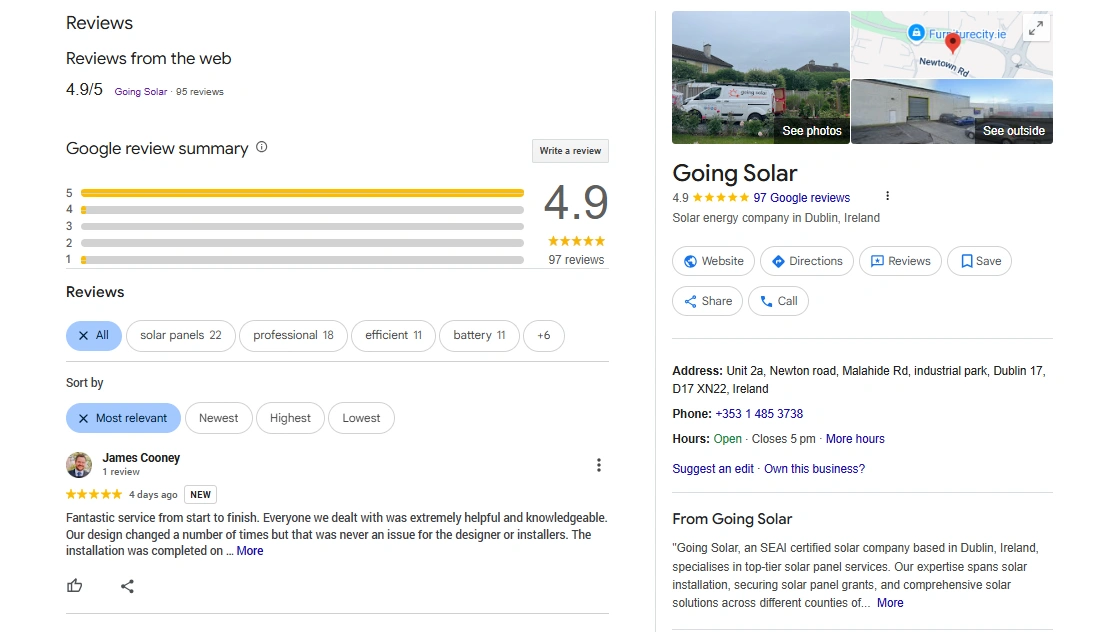The height and width of the screenshot is (632, 1104).
Task: Click the 5-star rating bar
Action: coord(302,193)
